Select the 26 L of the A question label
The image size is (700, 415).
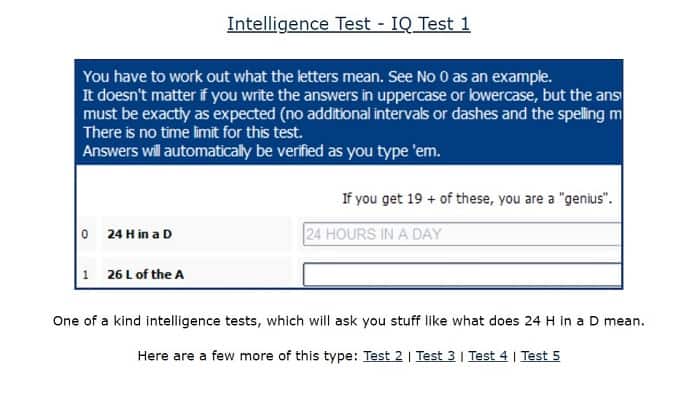(145, 274)
